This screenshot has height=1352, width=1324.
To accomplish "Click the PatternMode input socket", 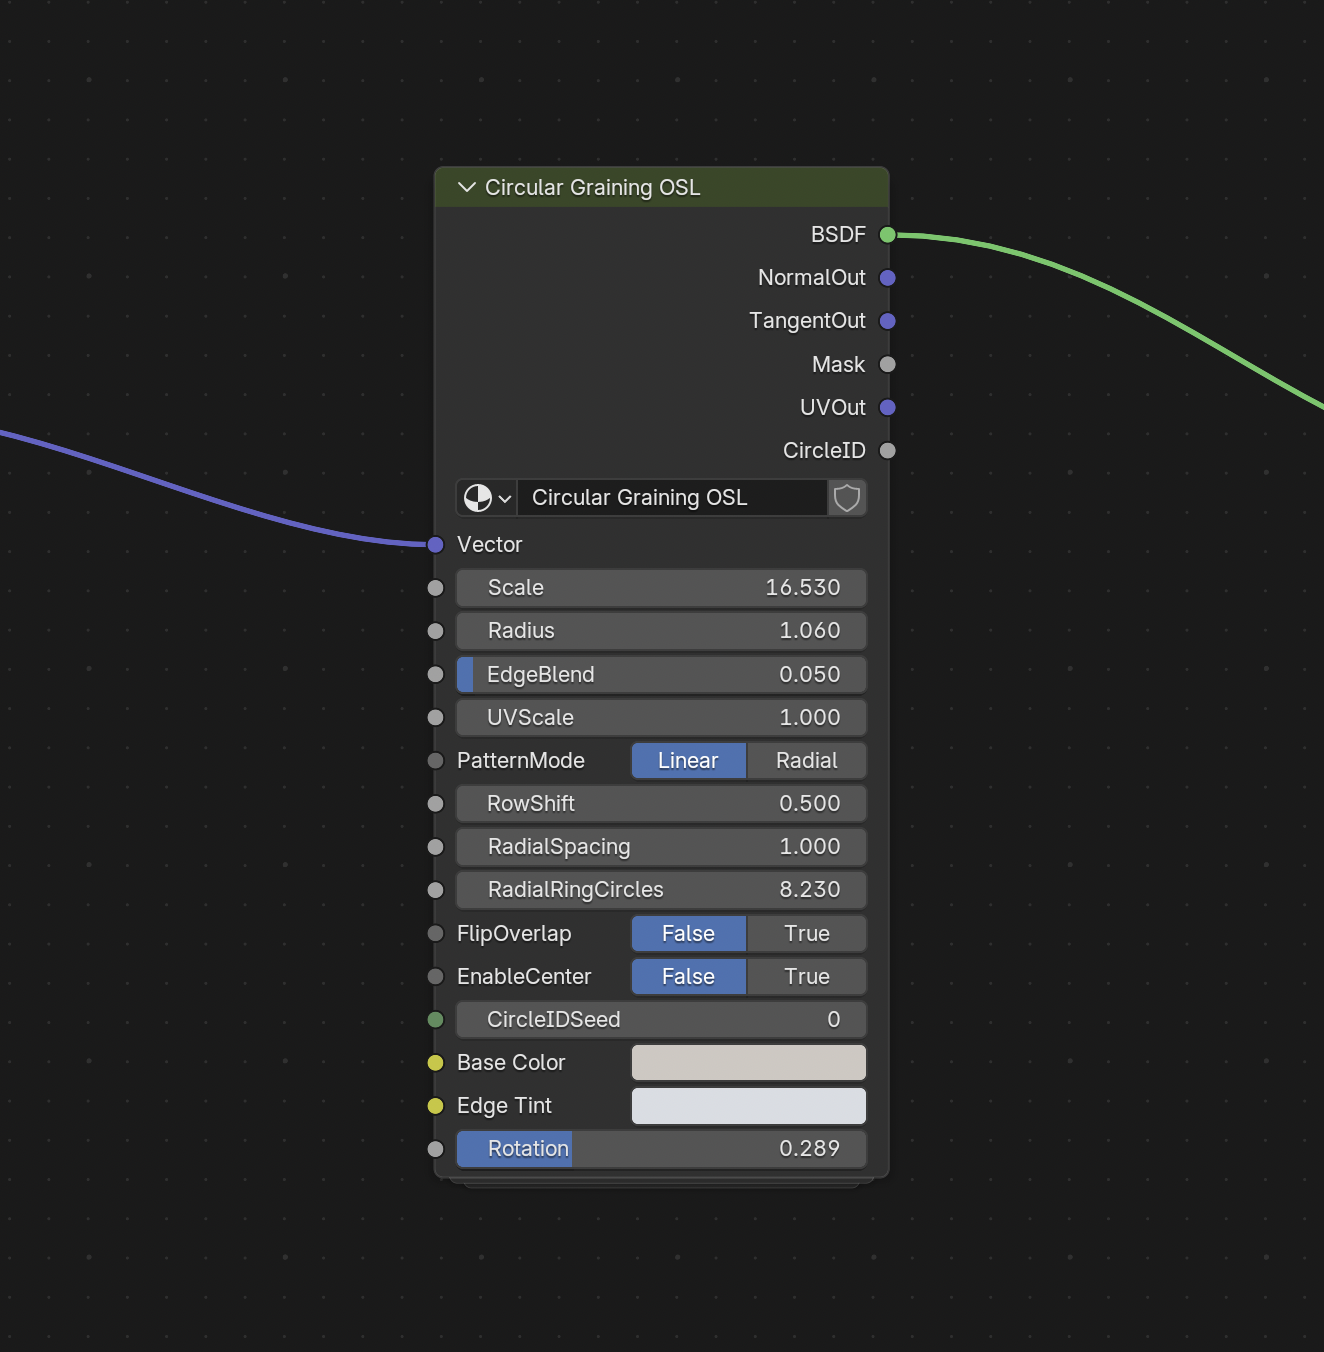I will tap(435, 760).
